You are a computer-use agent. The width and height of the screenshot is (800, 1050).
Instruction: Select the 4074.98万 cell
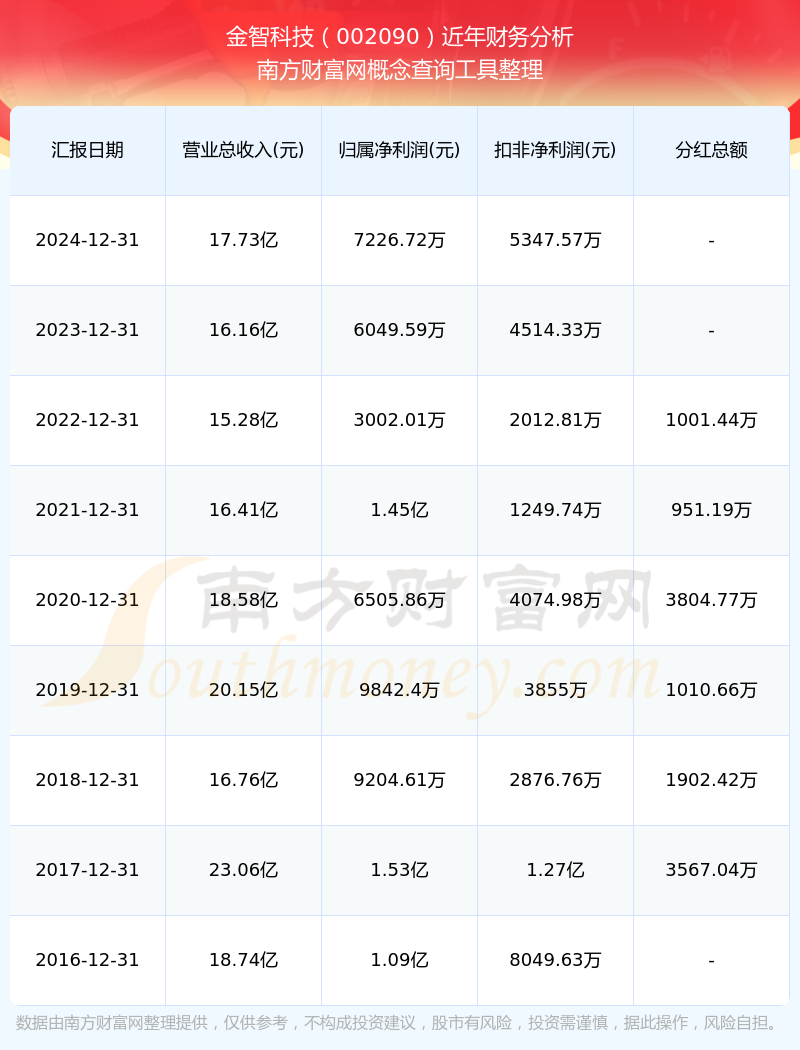click(556, 600)
